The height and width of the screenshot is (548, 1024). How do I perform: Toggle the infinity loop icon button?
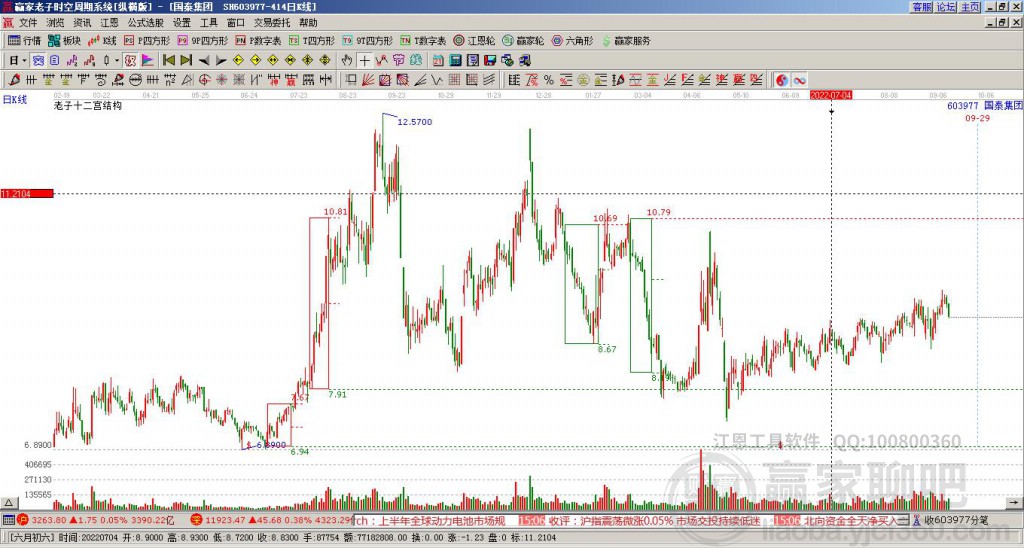tap(799, 80)
